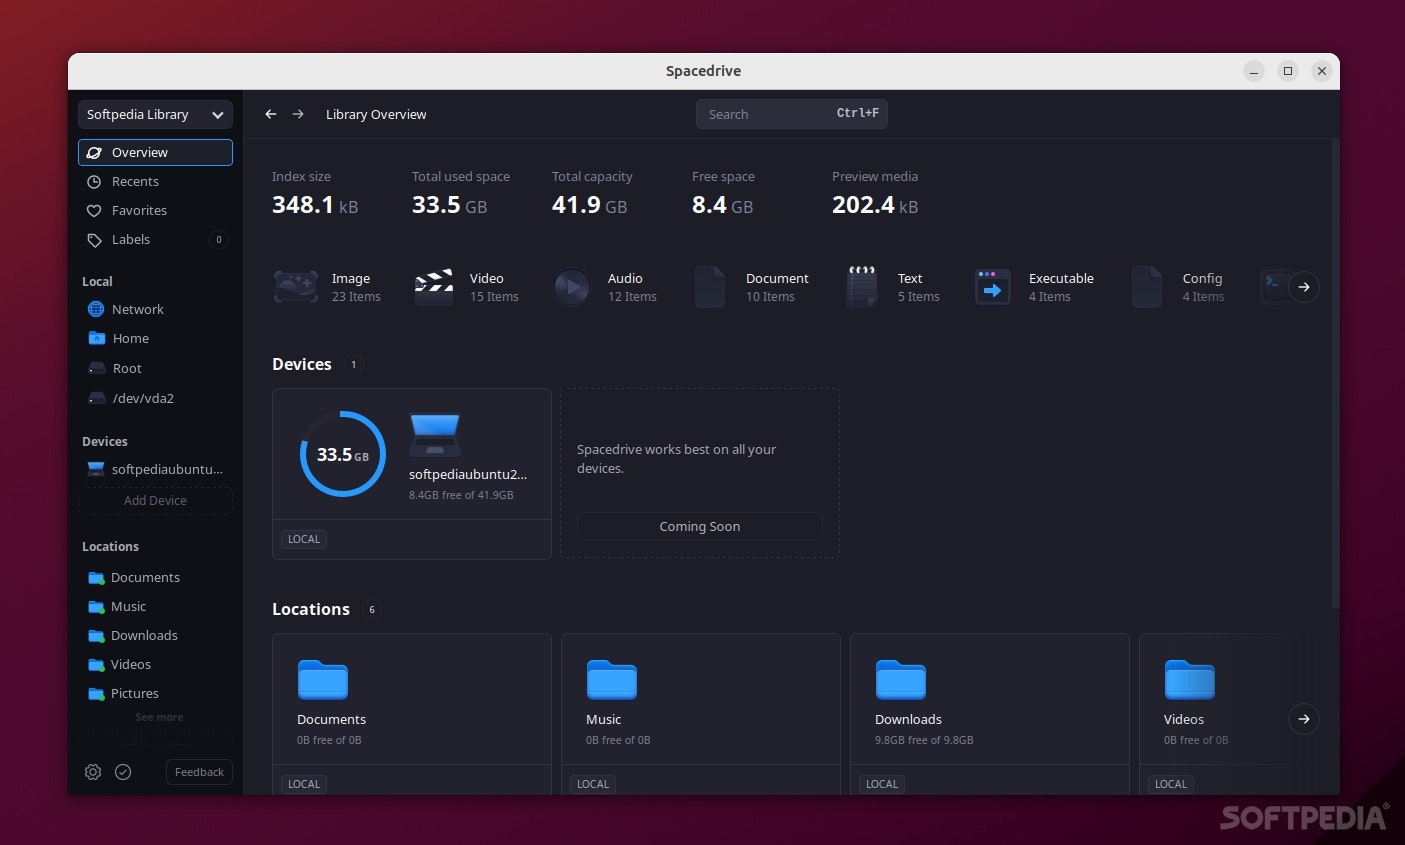Open the Video clapperboard category
The image size is (1405, 845).
click(434, 287)
